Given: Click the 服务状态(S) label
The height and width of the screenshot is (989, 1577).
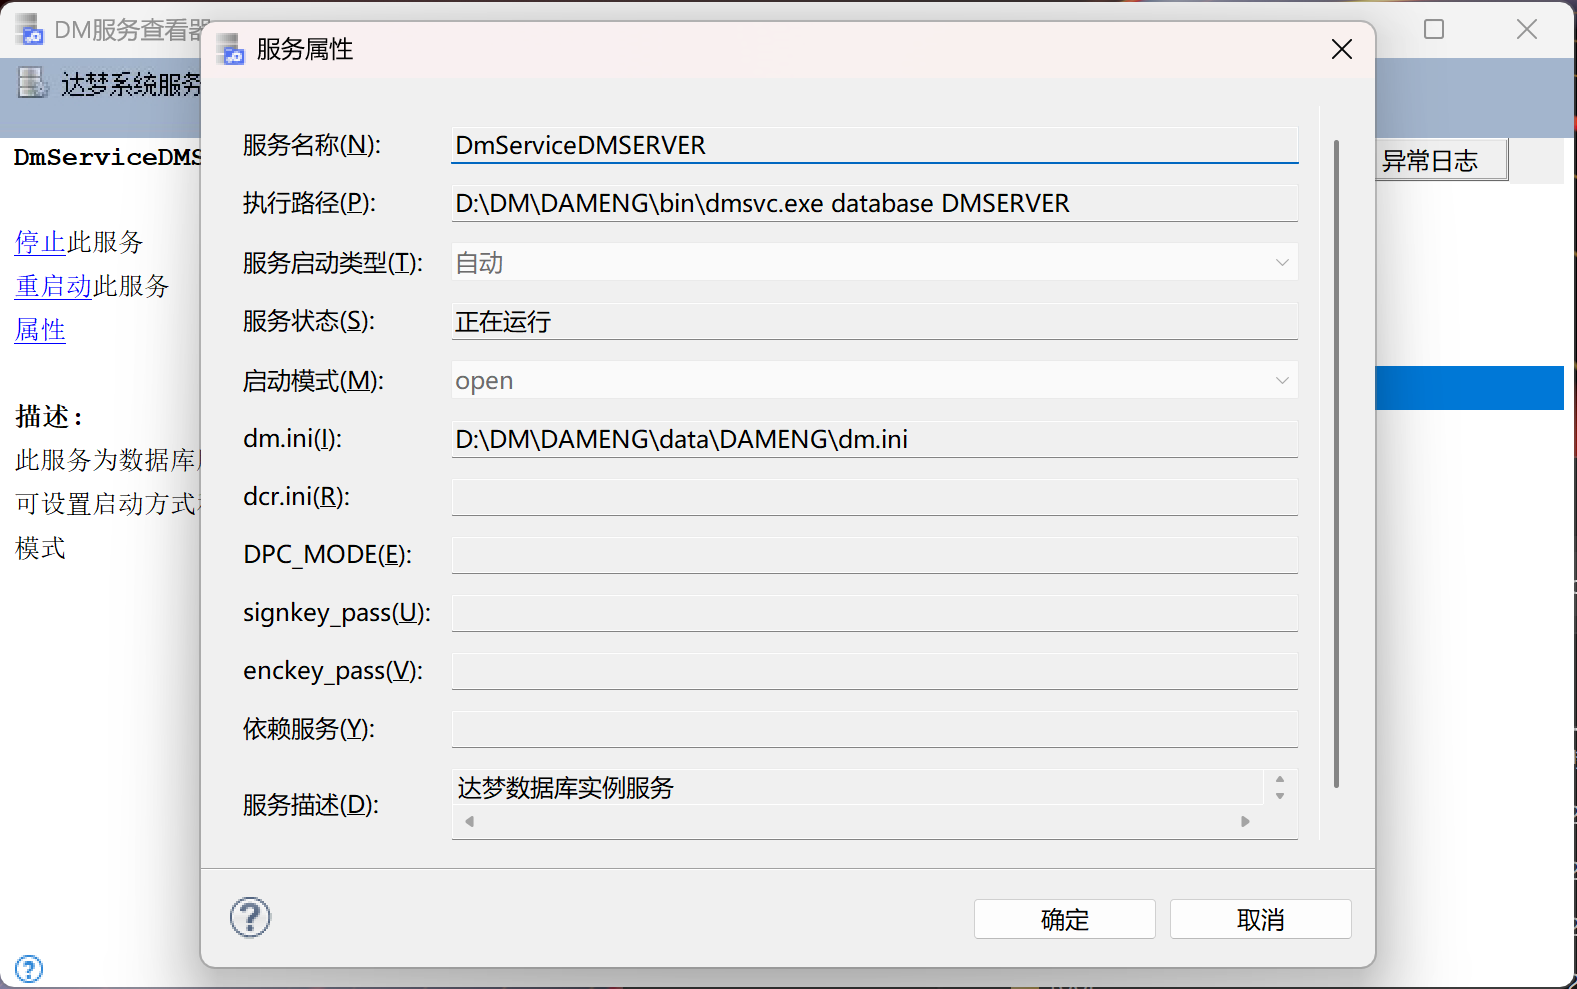Looking at the screenshot, I should tap(309, 321).
